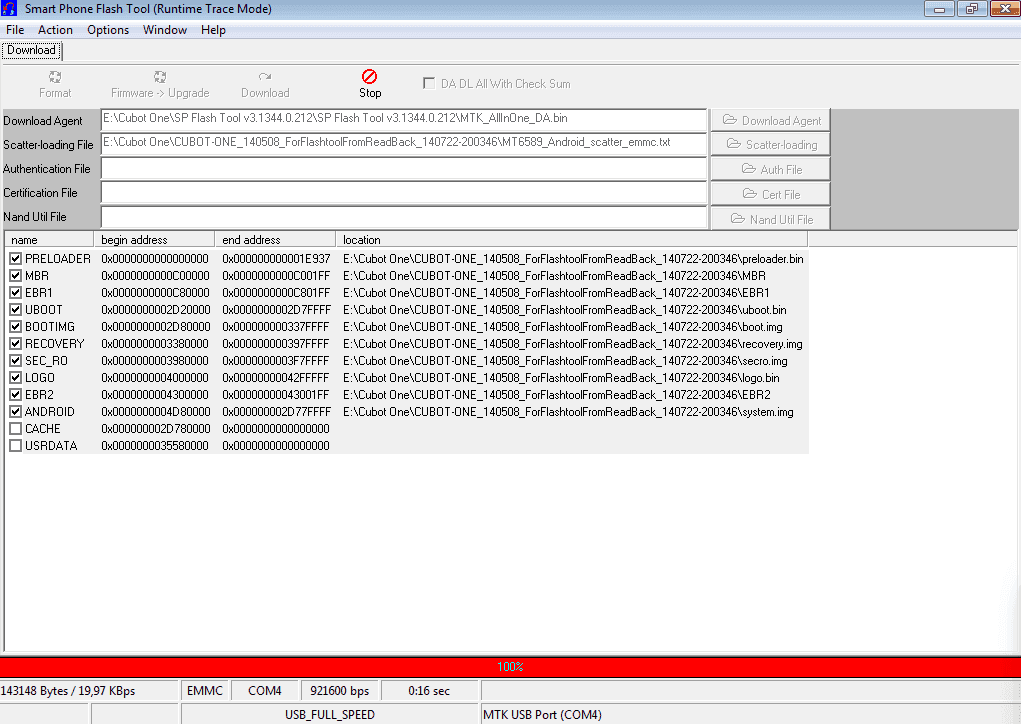This screenshot has width=1021, height=724.
Task: Click the Firmware -> Upgrade toolbar icon
Action: 160,77
